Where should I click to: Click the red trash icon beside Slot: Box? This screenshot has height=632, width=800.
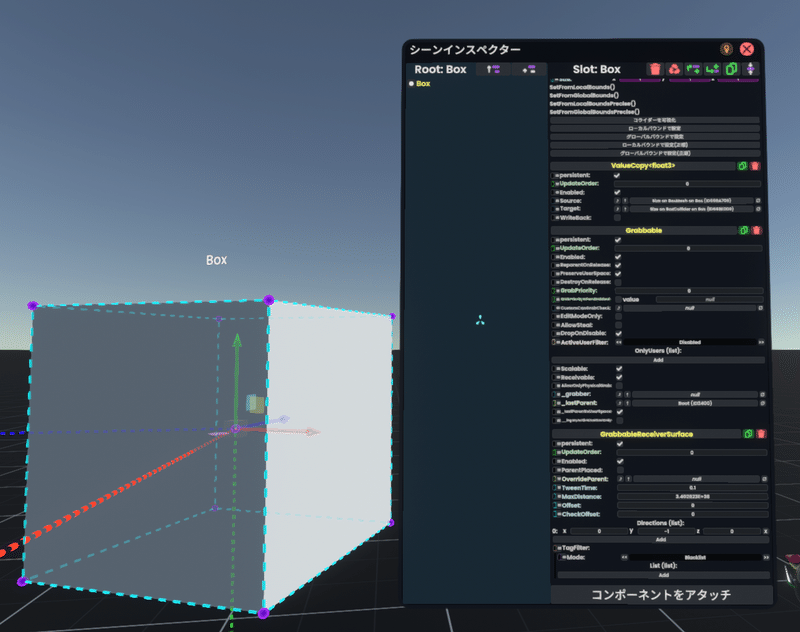655,69
